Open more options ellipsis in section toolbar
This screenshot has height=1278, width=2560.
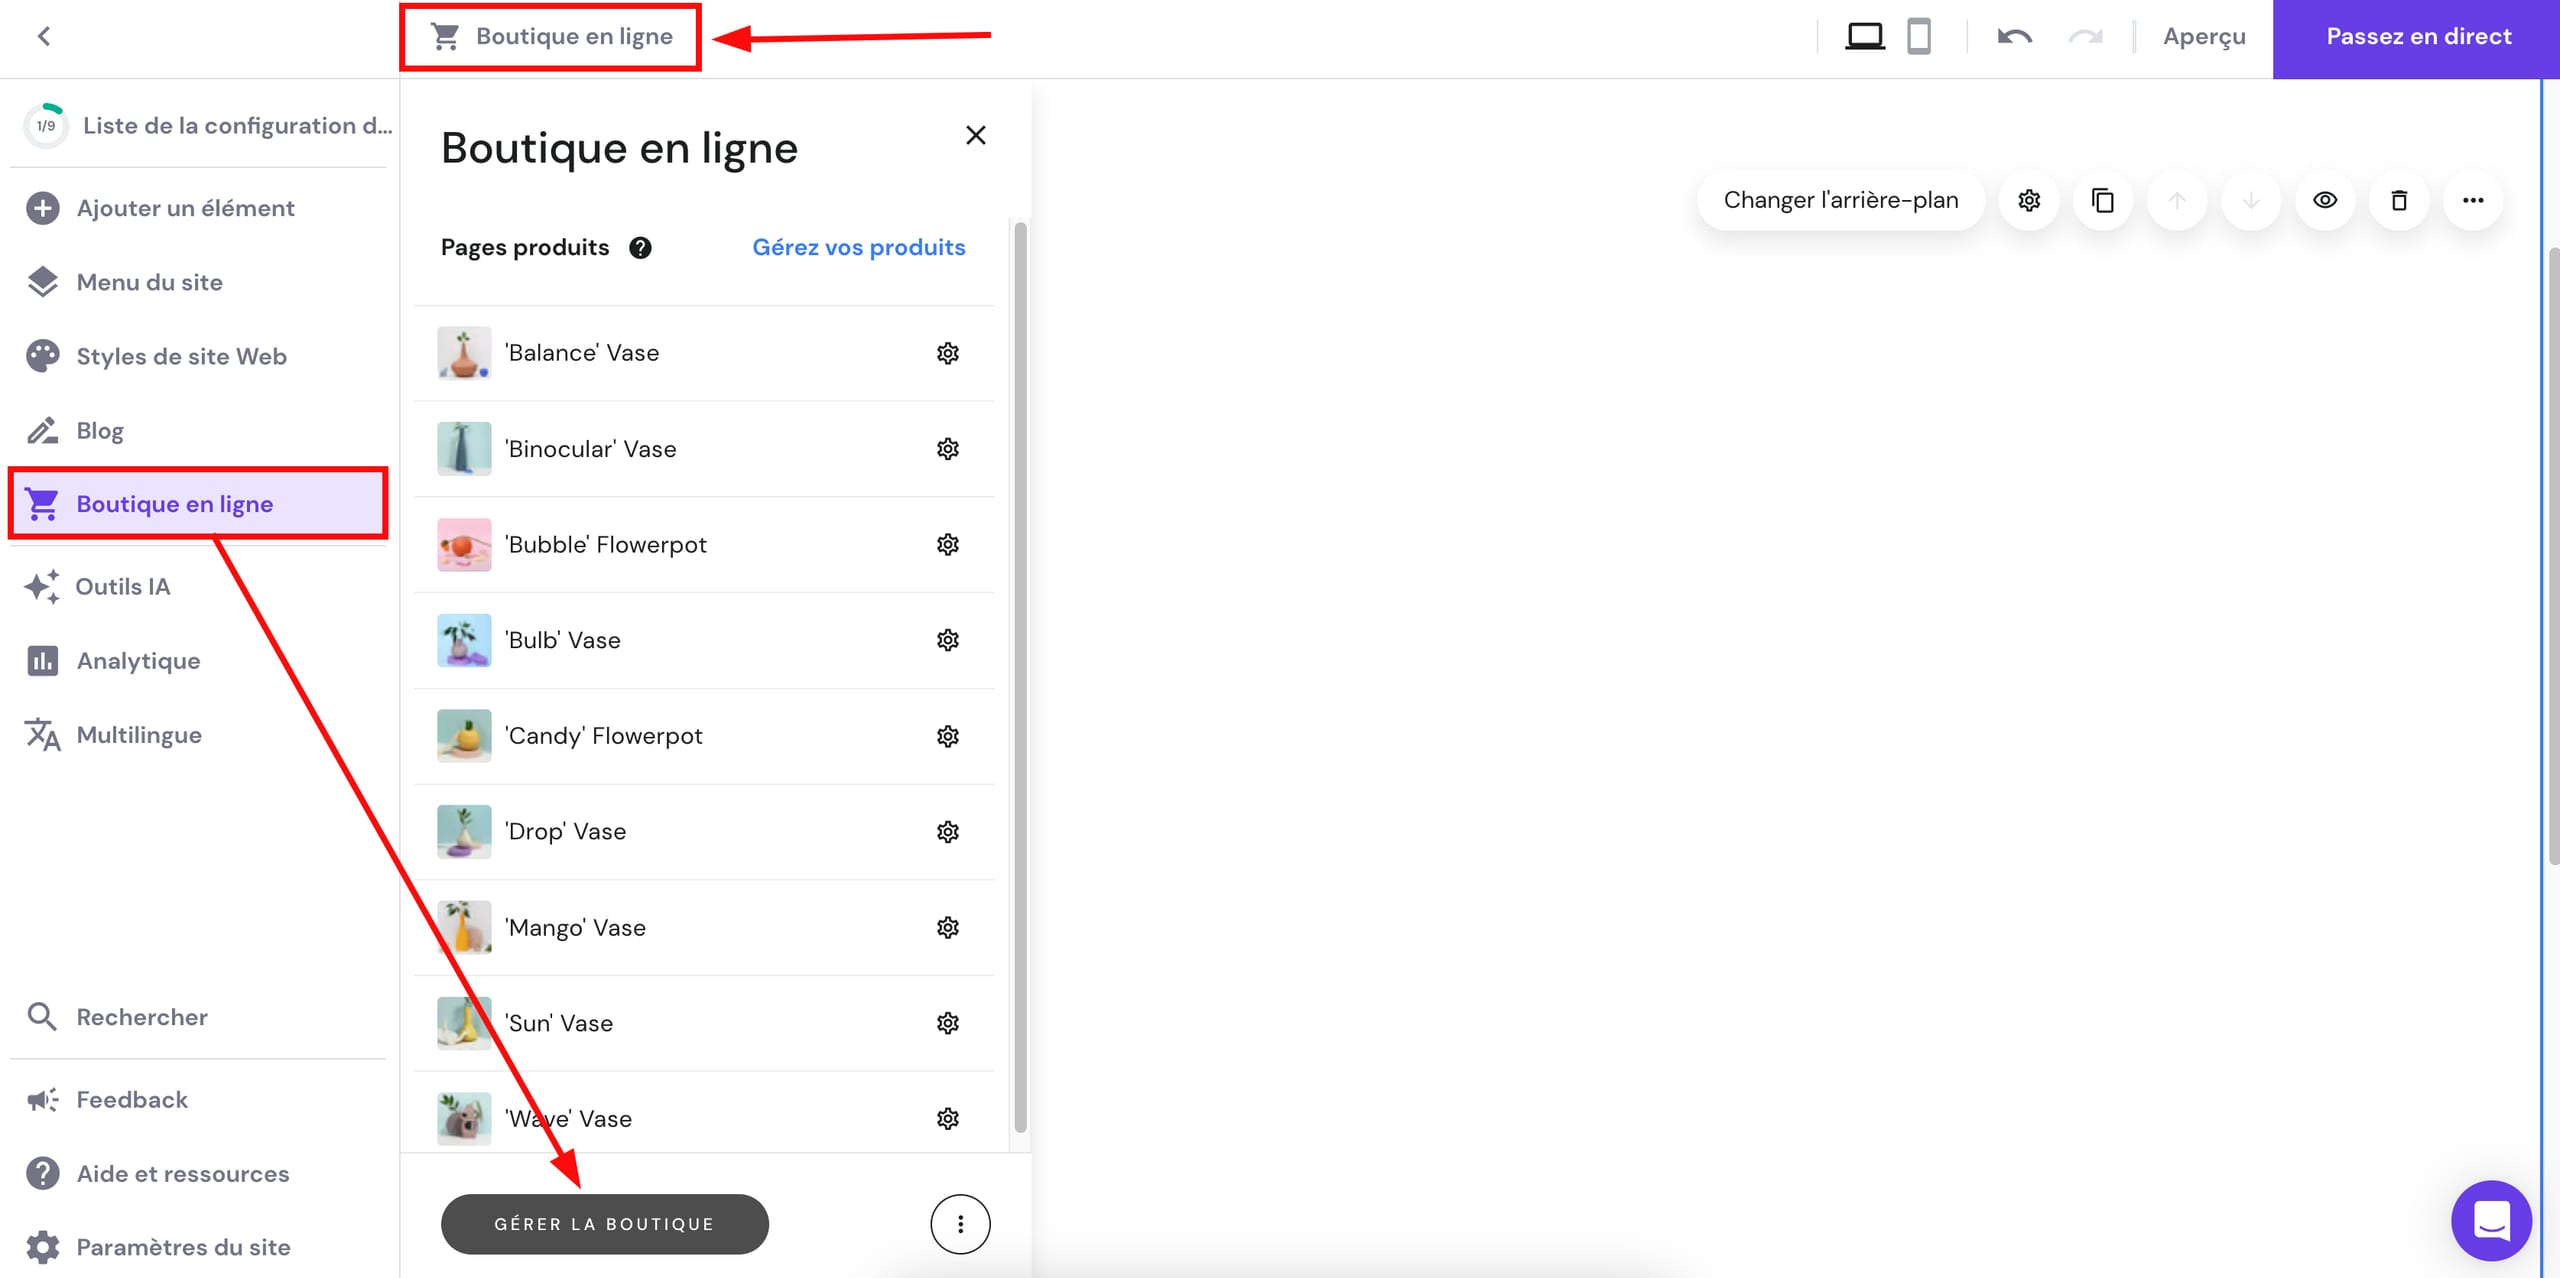(x=2472, y=200)
